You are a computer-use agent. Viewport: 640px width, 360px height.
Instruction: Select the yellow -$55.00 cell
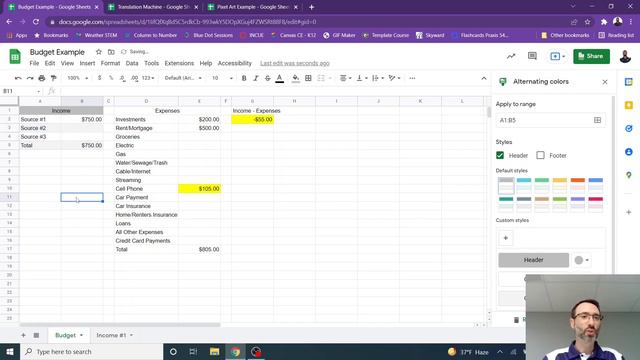(252, 120)
